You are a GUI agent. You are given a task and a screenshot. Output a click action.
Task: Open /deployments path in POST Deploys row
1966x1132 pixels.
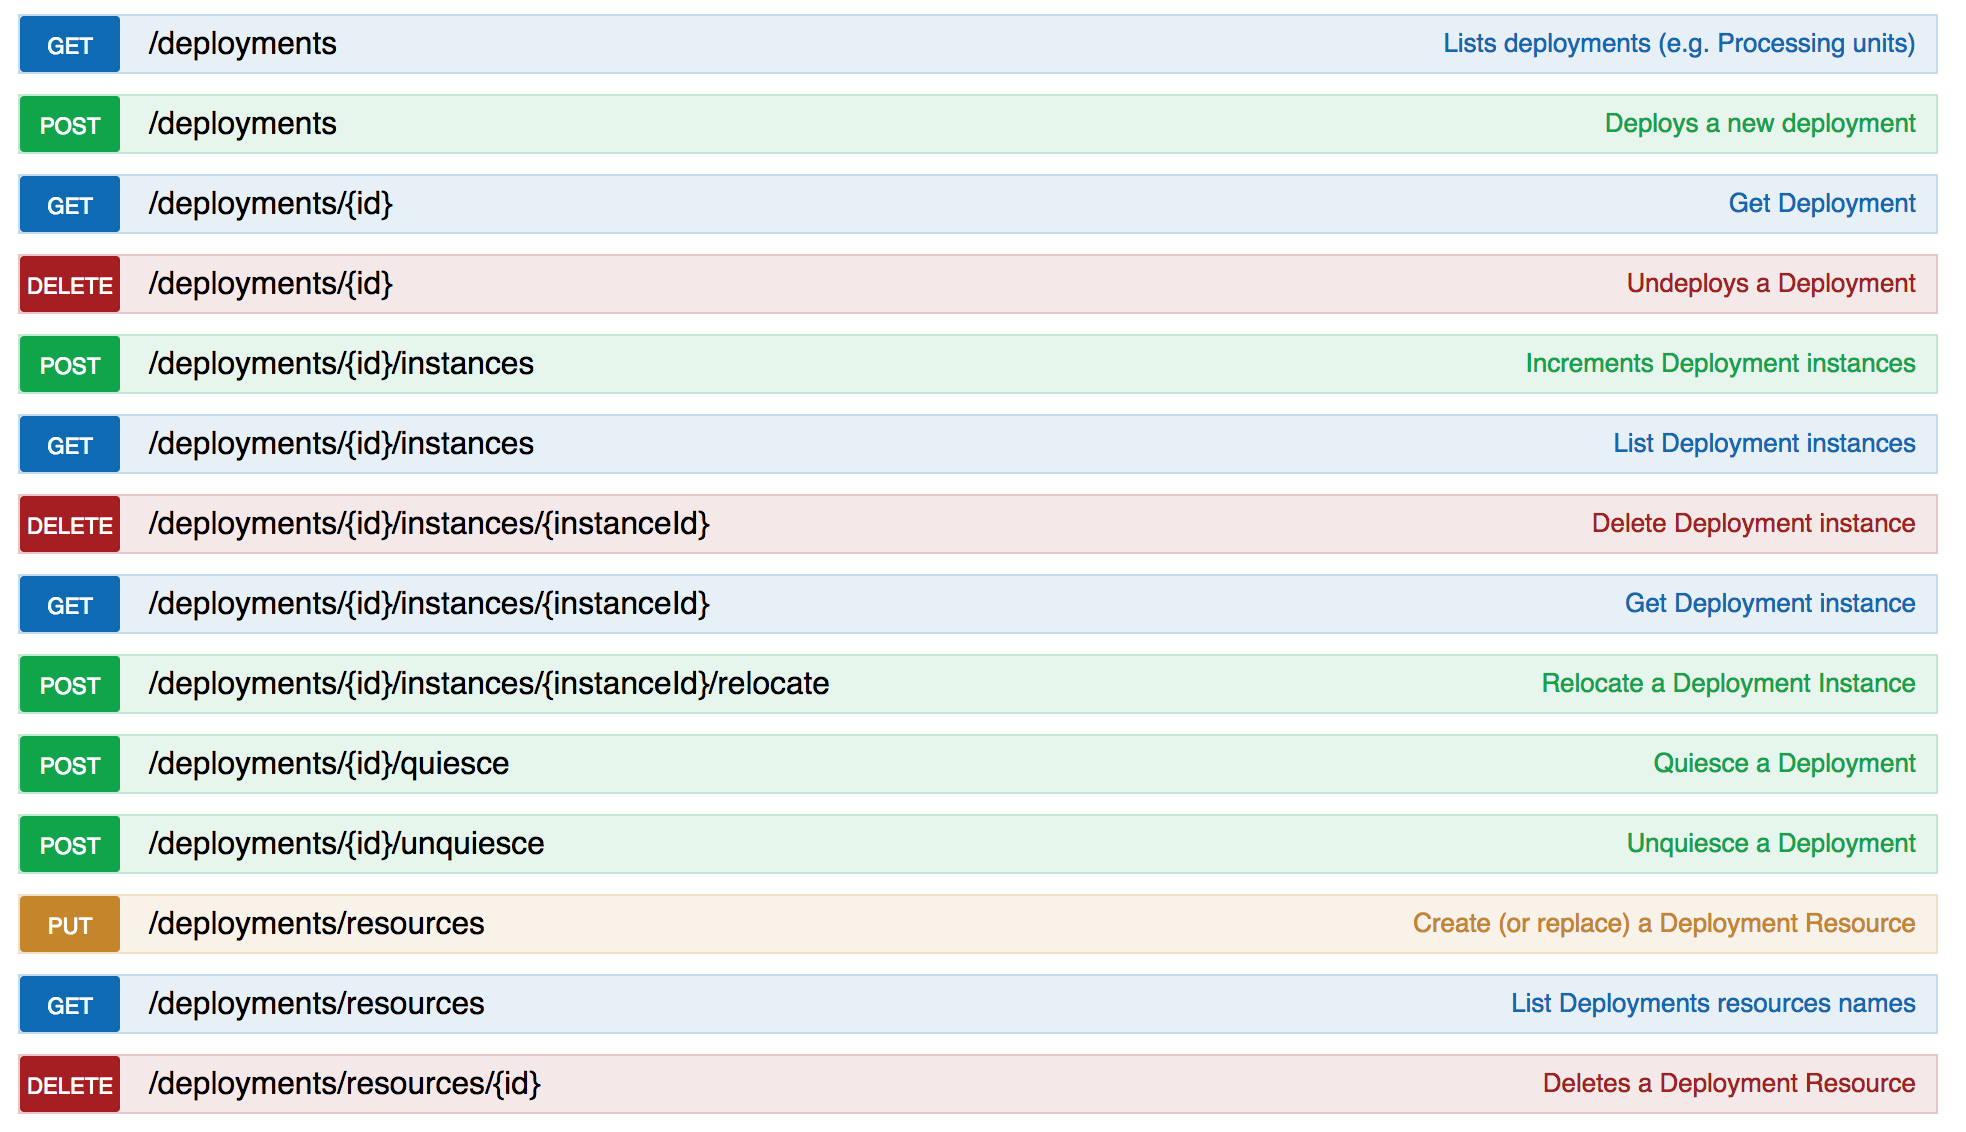[x=242, y=124]
